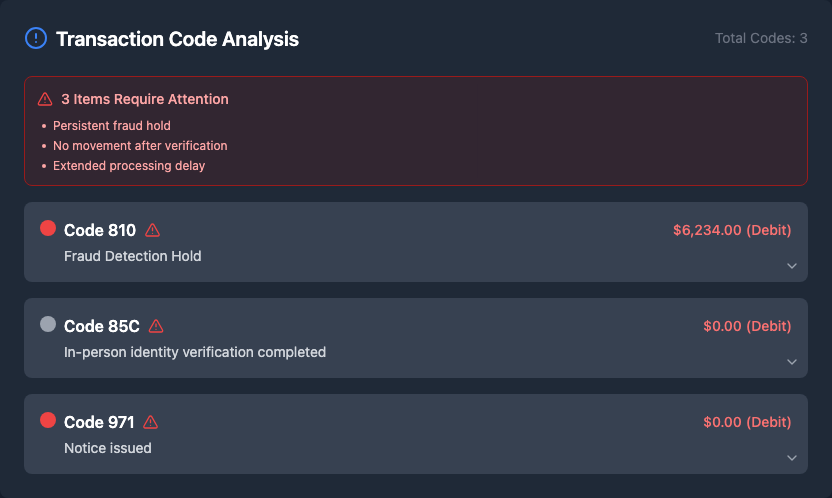Expand the Code 810 row chevron
This screenshot has width=832, height=498.
[x=791, y=266]
